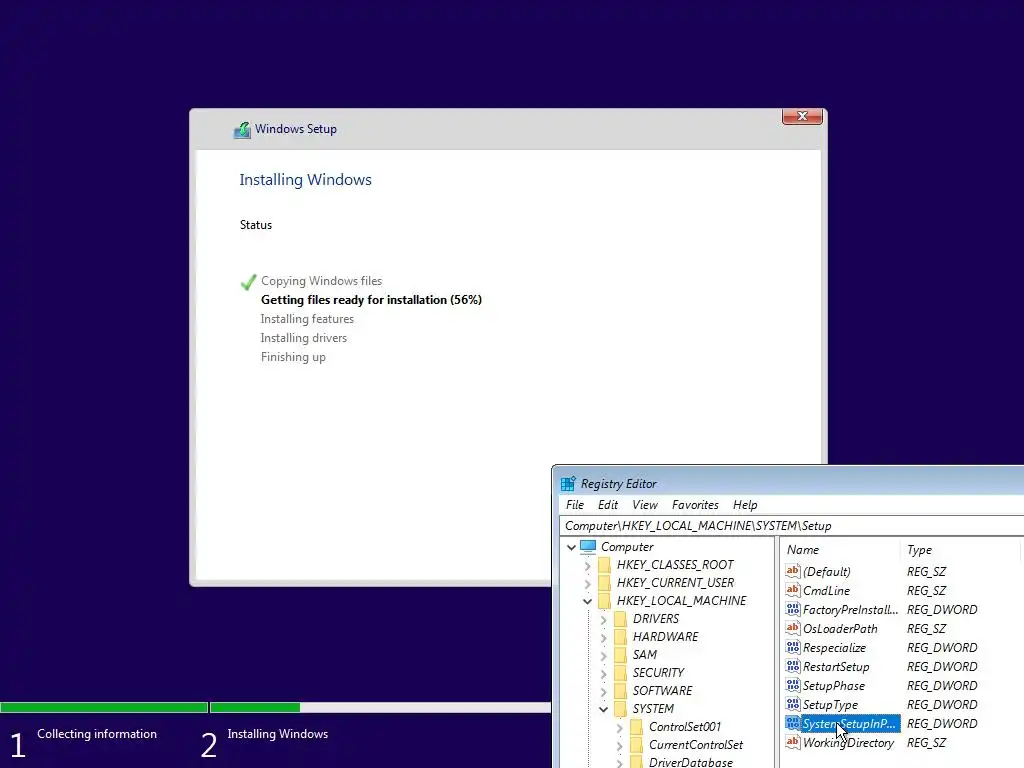Collapse the Computer tree node
This screenshot has width=1024, height=768.
571,547
